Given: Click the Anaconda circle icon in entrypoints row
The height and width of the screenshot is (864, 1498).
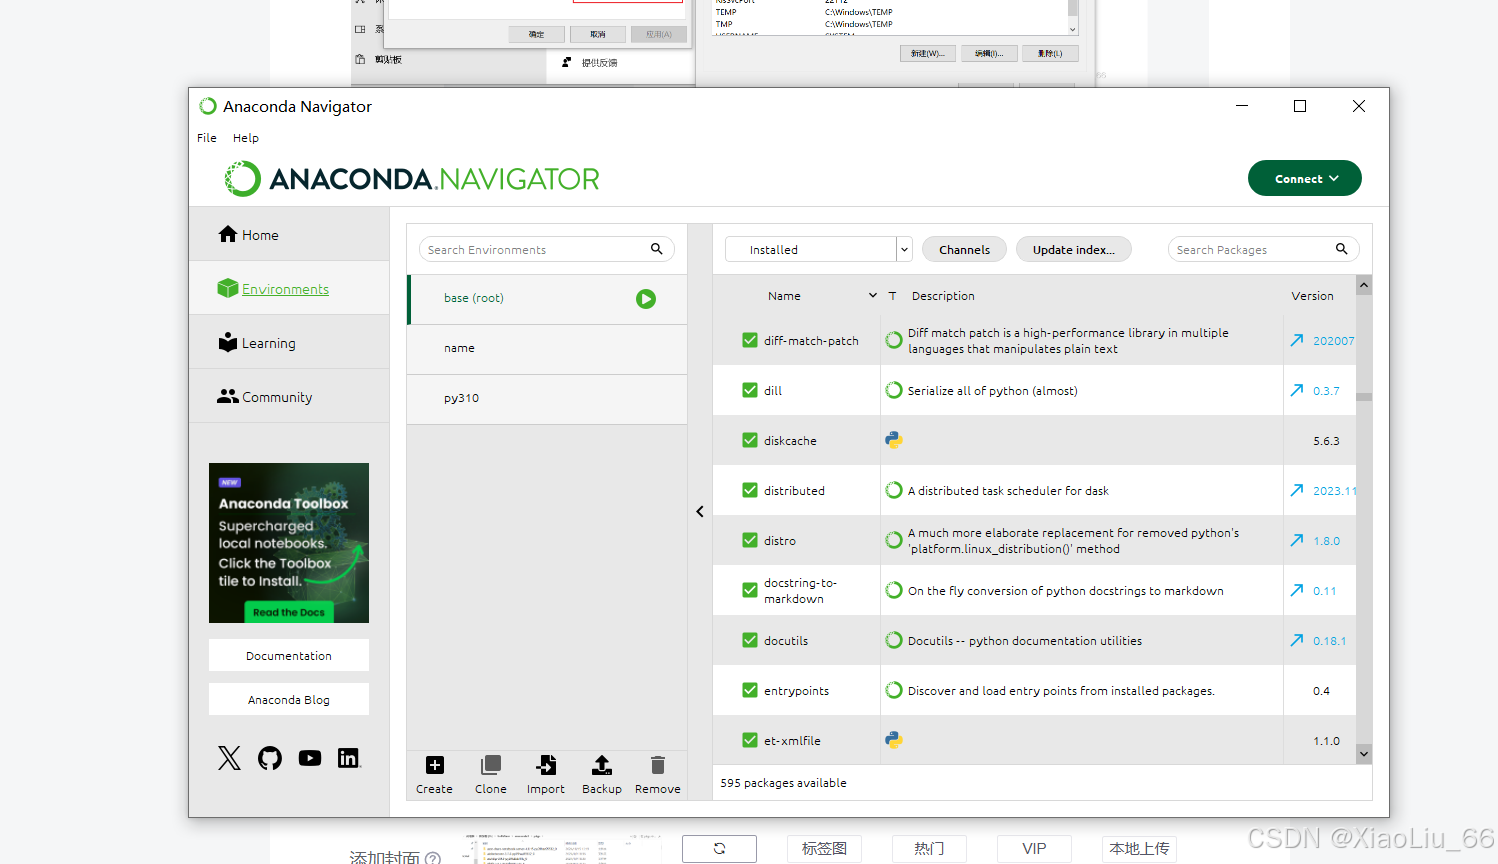Looking at the screenshot, I should coord(894,690).
